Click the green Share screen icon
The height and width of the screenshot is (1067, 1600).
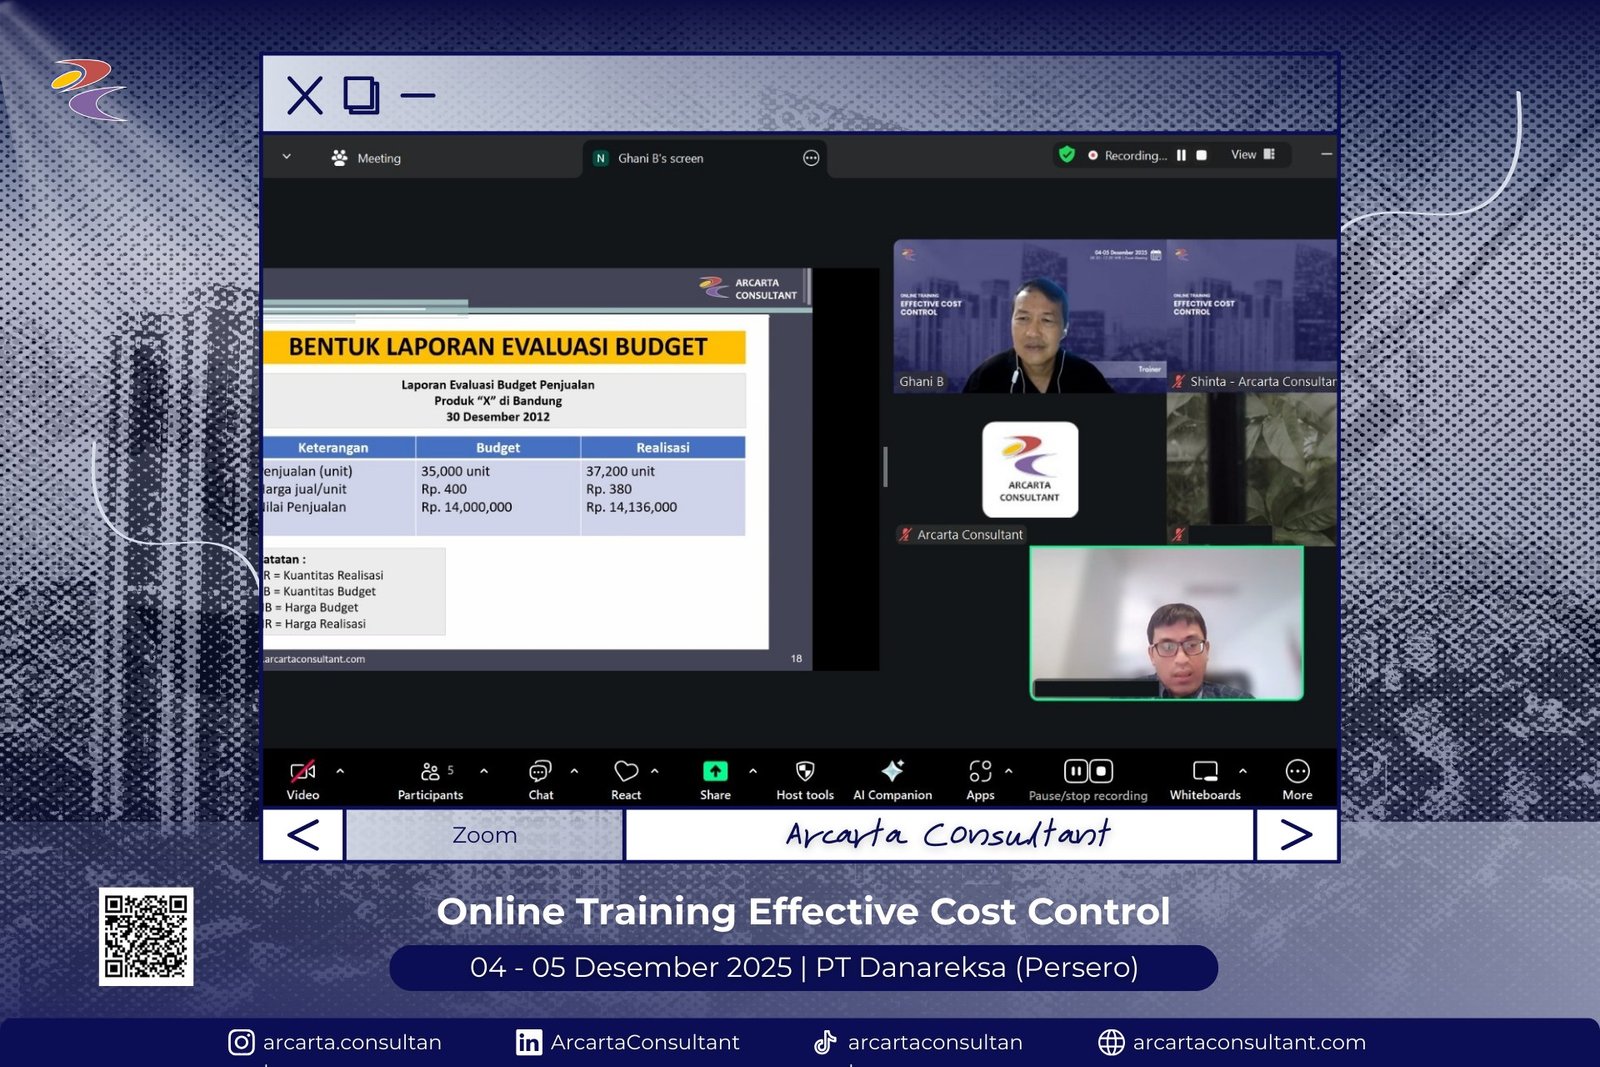click(x=715, y=771)
